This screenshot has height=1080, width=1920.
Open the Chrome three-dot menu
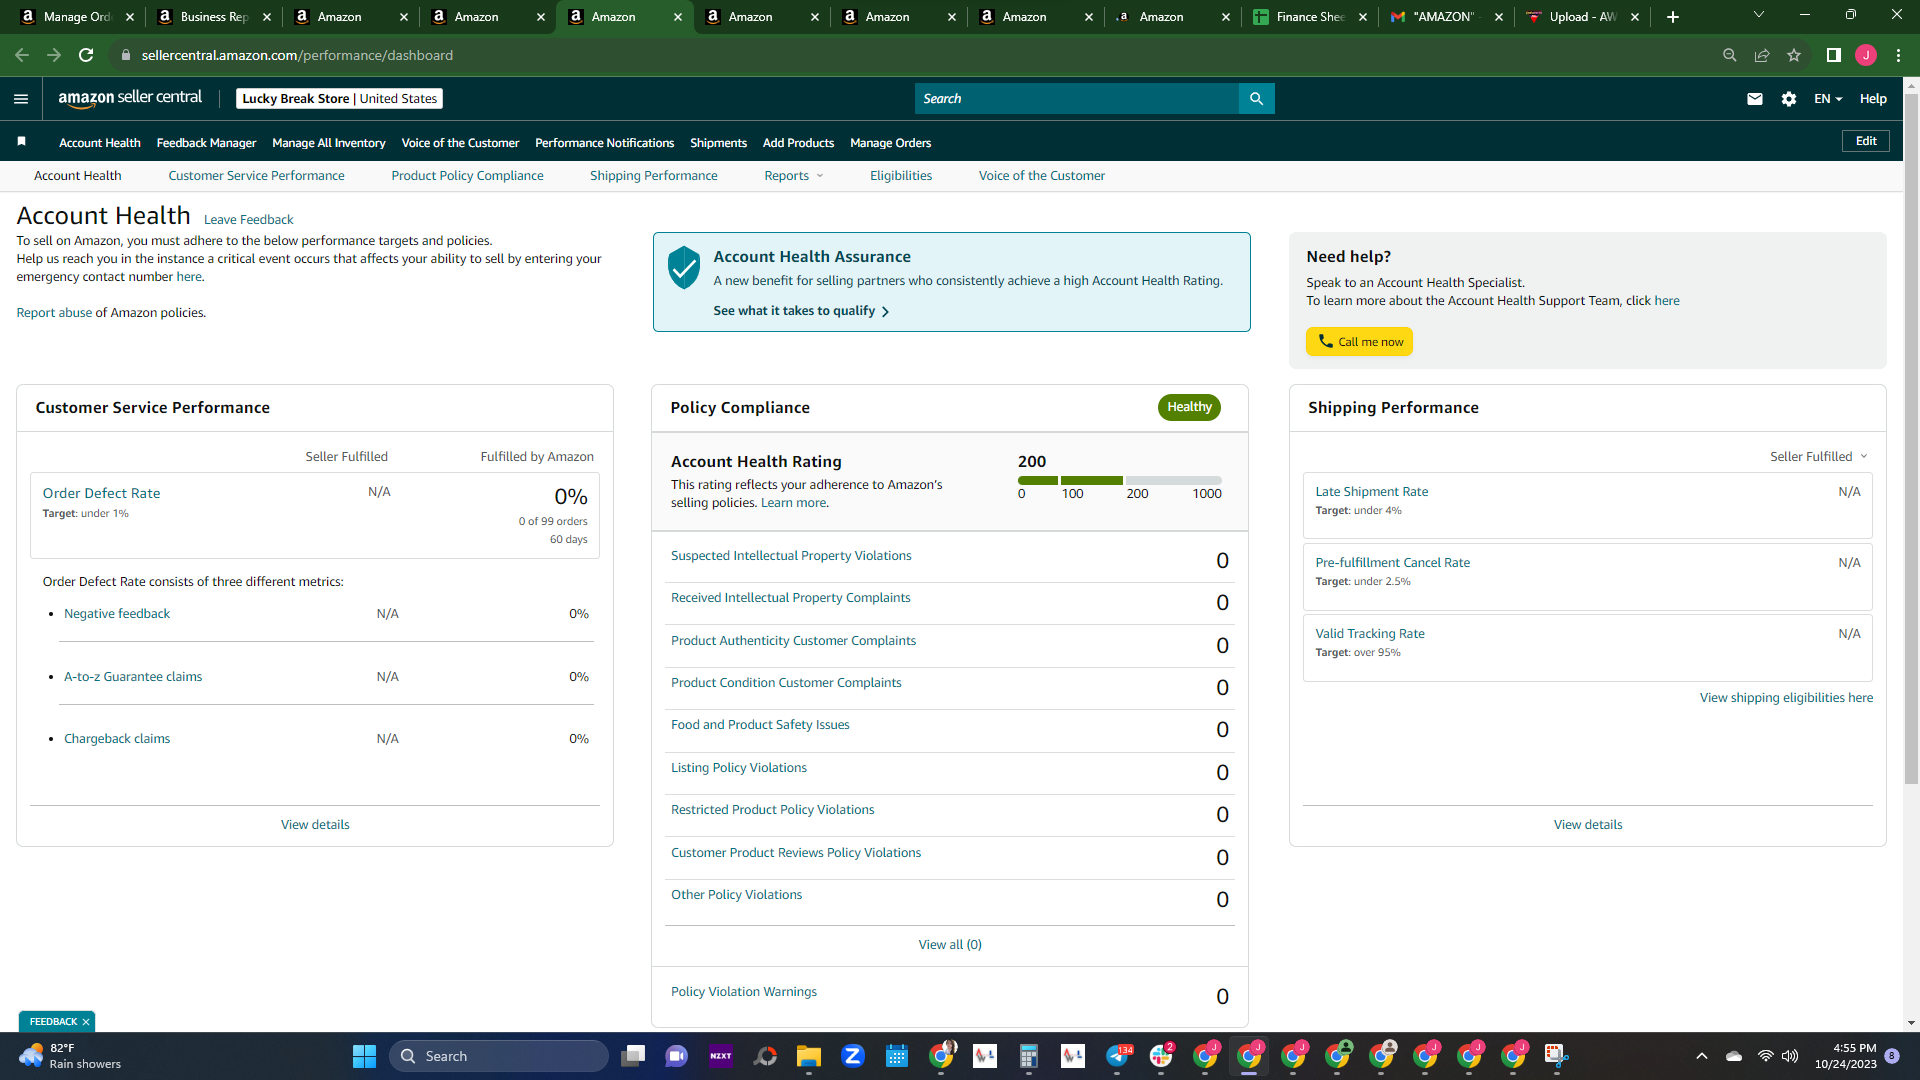[x=1898, y=55]
